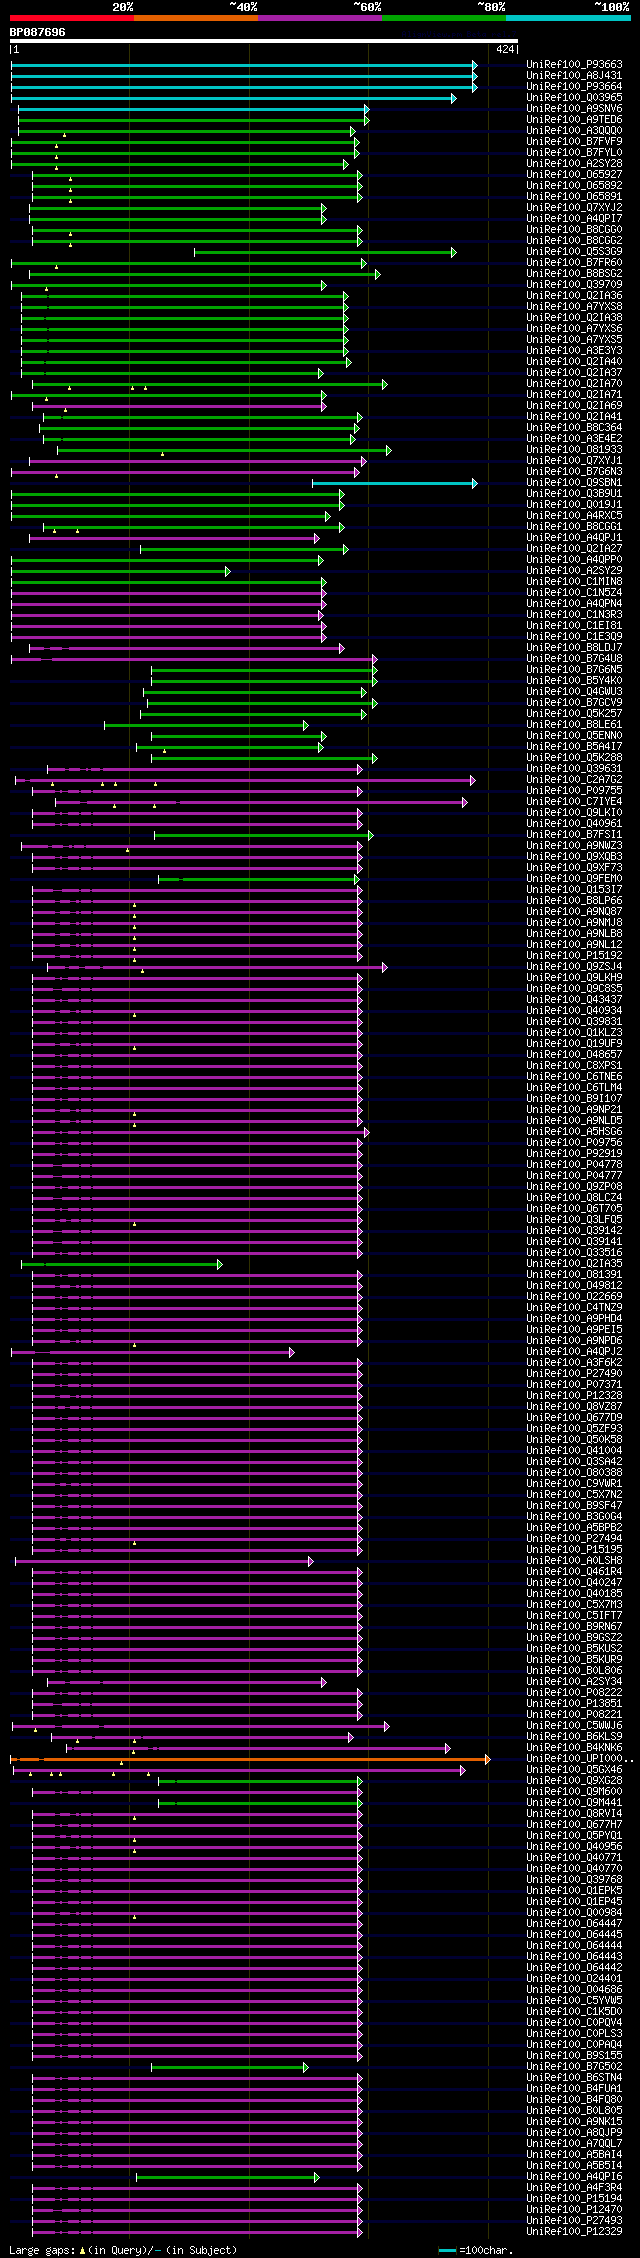The height and width of the screenshot is (2258, 640).
Task: Select the UniRef100_Q2IA70 label
Action: [574, 384]
